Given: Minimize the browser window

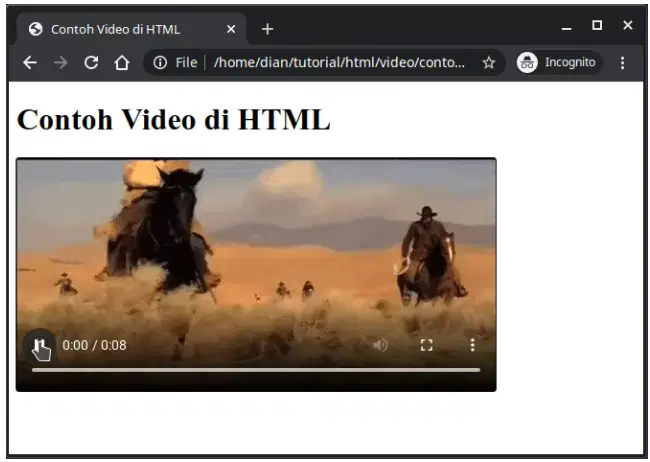Looking at the screenshot, I should 566,28.
